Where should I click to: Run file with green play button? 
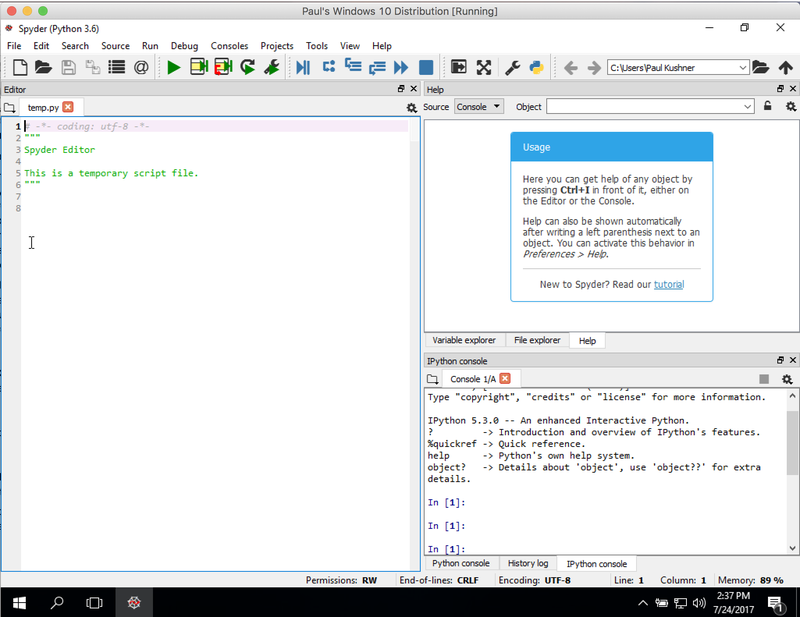tap(173, 67)
